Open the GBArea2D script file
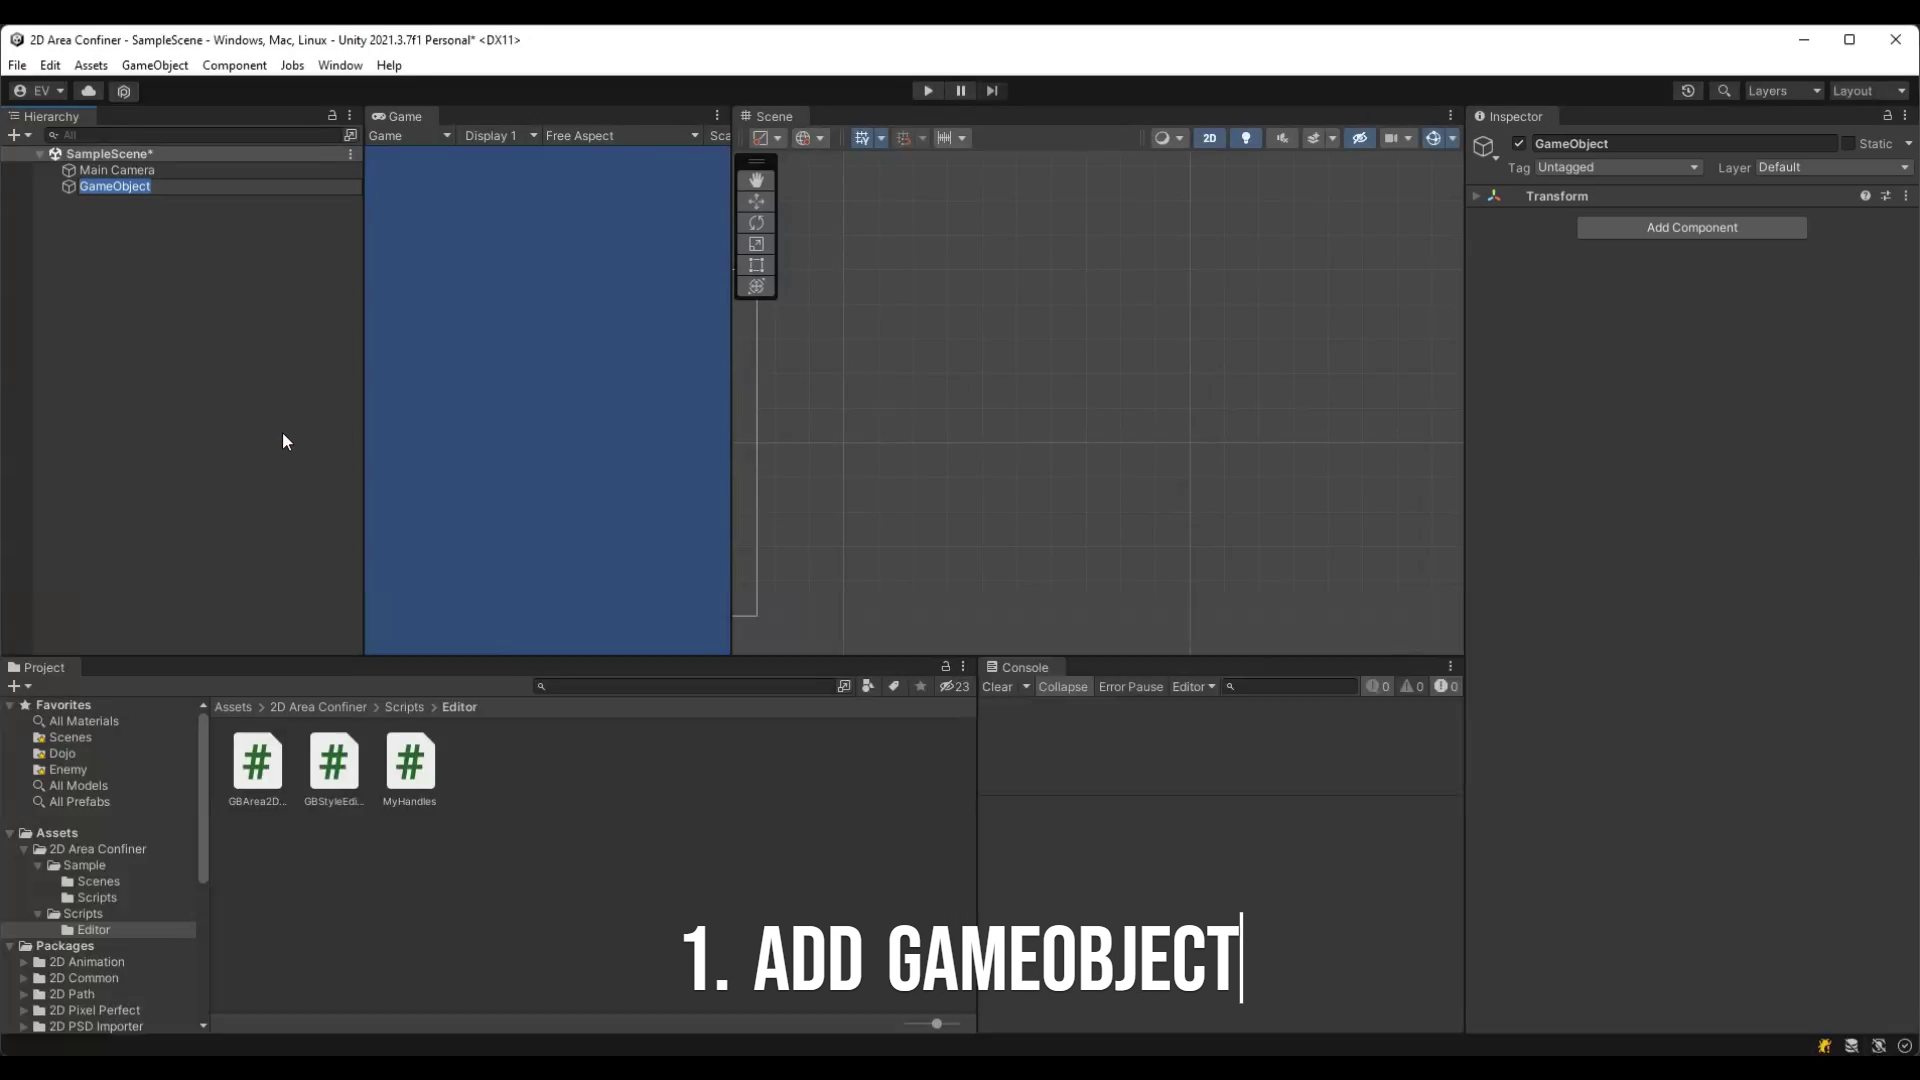 pyautogui.click(x=257, y=769)
